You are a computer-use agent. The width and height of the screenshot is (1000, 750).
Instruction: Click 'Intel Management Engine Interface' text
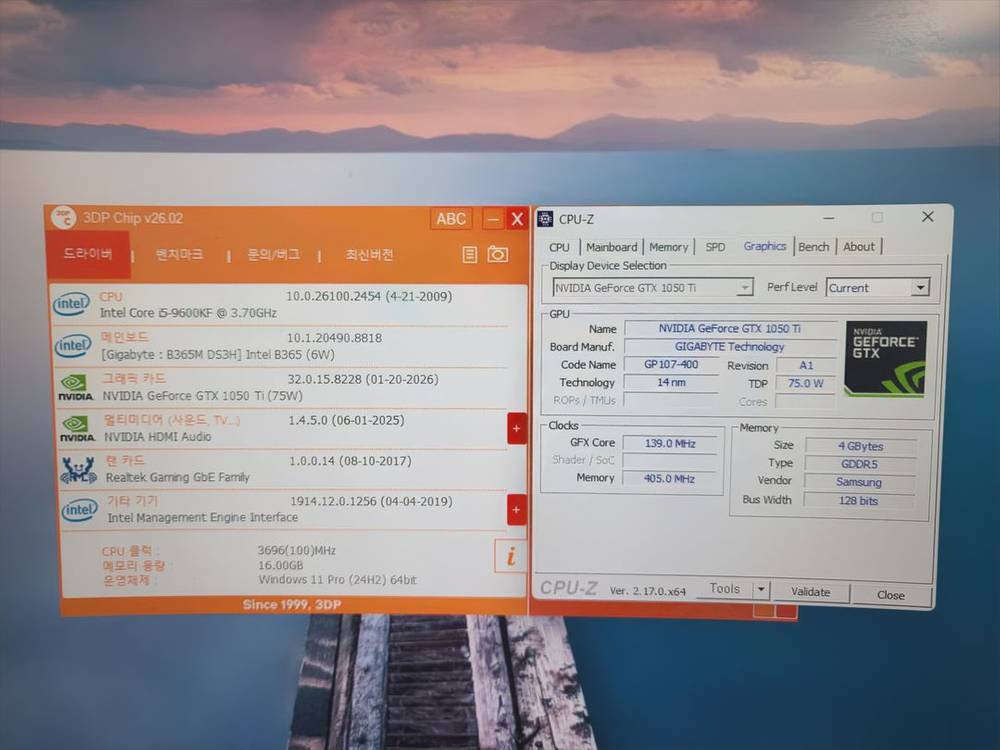tap(202, 517)
